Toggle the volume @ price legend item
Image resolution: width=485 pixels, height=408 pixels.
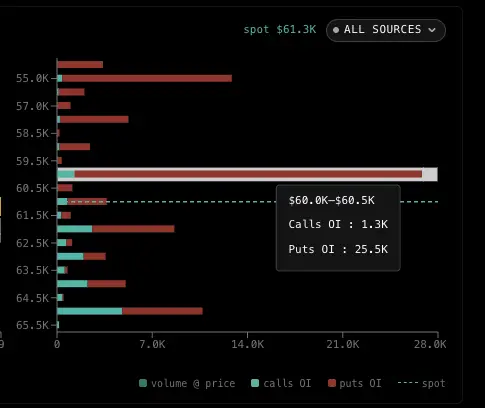tap(187, 383)
